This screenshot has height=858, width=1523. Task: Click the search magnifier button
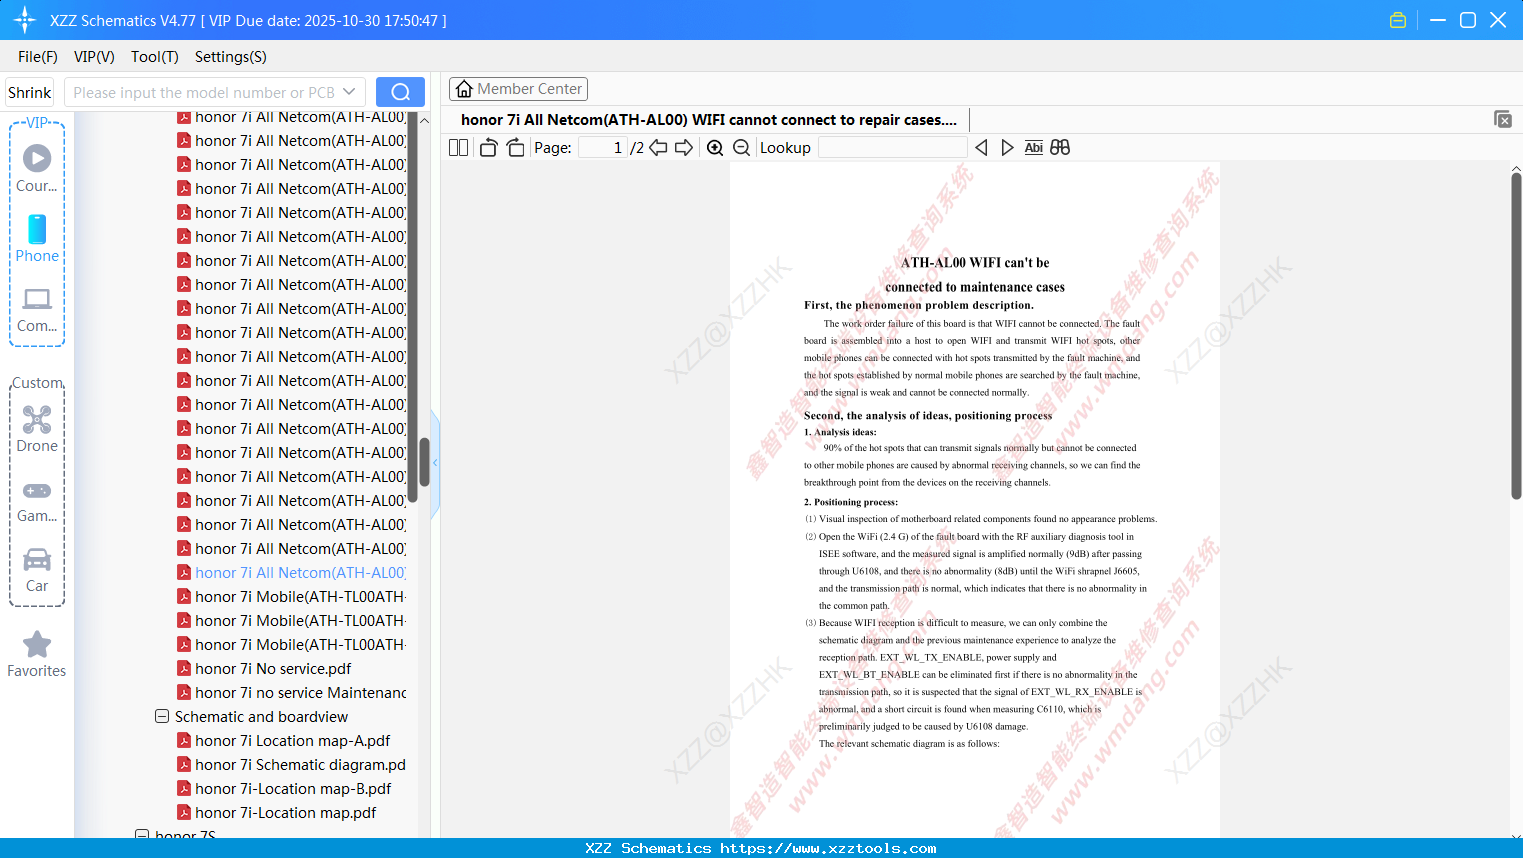[x=400, y=92]
